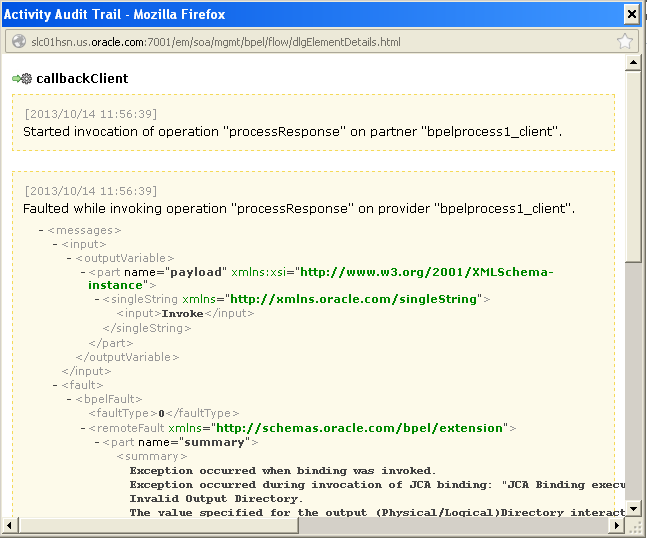Click the bookmark star icon in address bar
This screenshot has width=647, height=538.
[625, 41]
